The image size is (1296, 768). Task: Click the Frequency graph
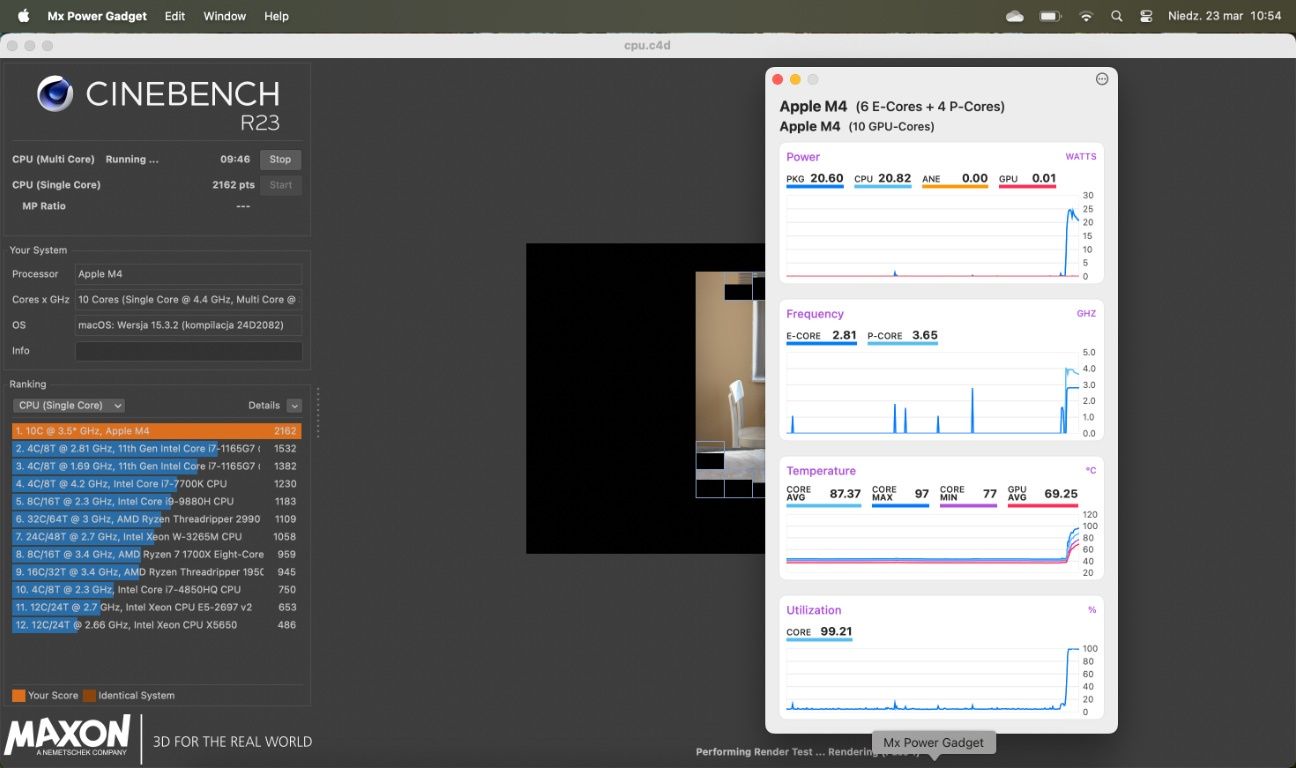click(933, 393)
